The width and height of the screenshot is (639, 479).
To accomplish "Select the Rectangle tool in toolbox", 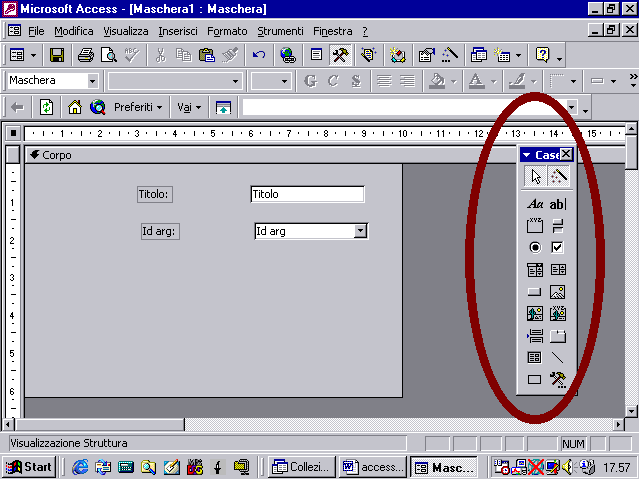I will (x=535, y=380).
